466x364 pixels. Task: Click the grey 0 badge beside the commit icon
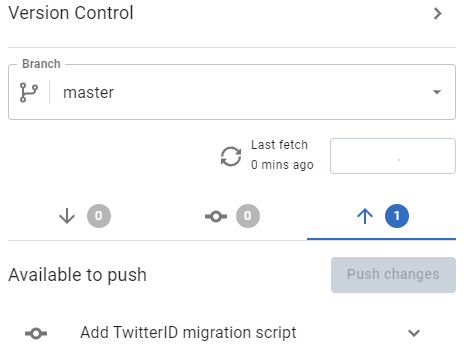(248, 216)
